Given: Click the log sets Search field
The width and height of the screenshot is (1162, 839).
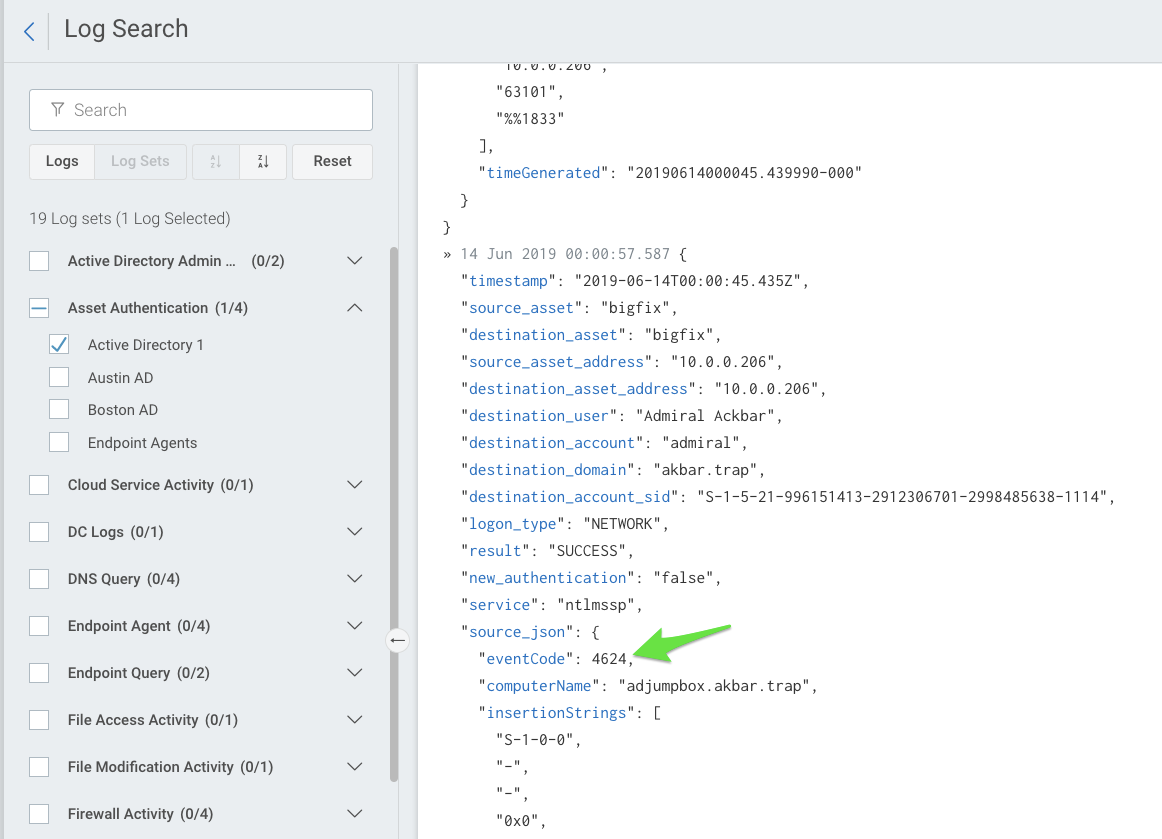Looking at the screenshot, I should 215,110.
